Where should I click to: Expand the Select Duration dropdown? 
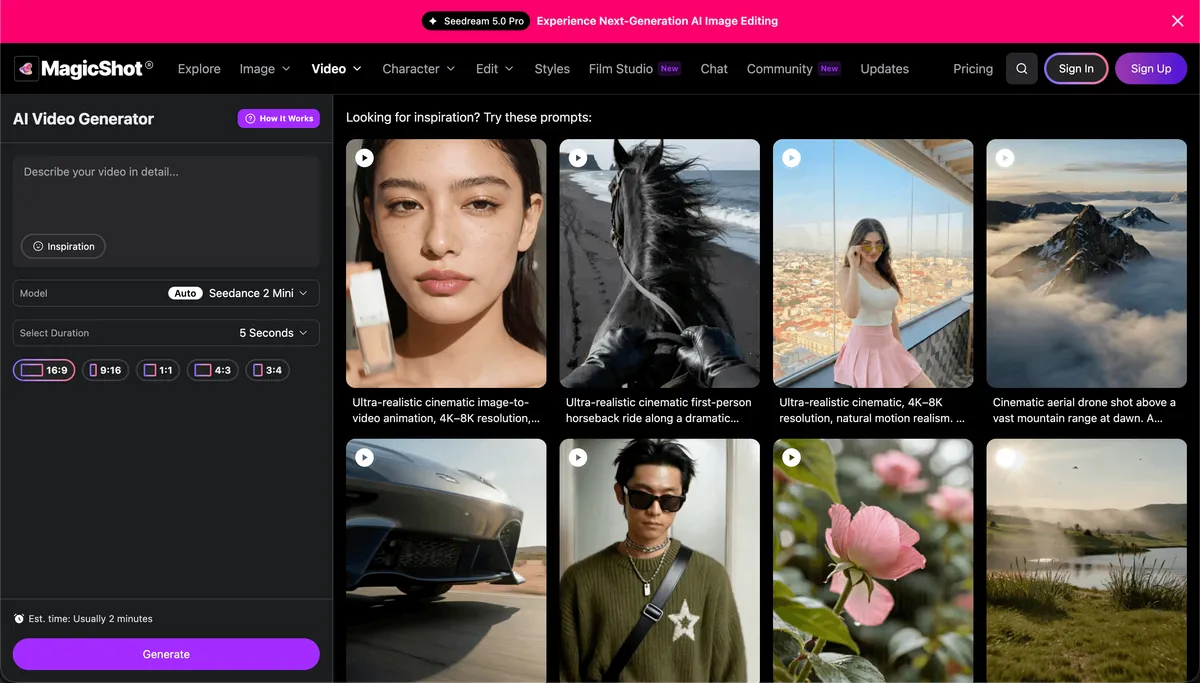(x=166, y=333)
